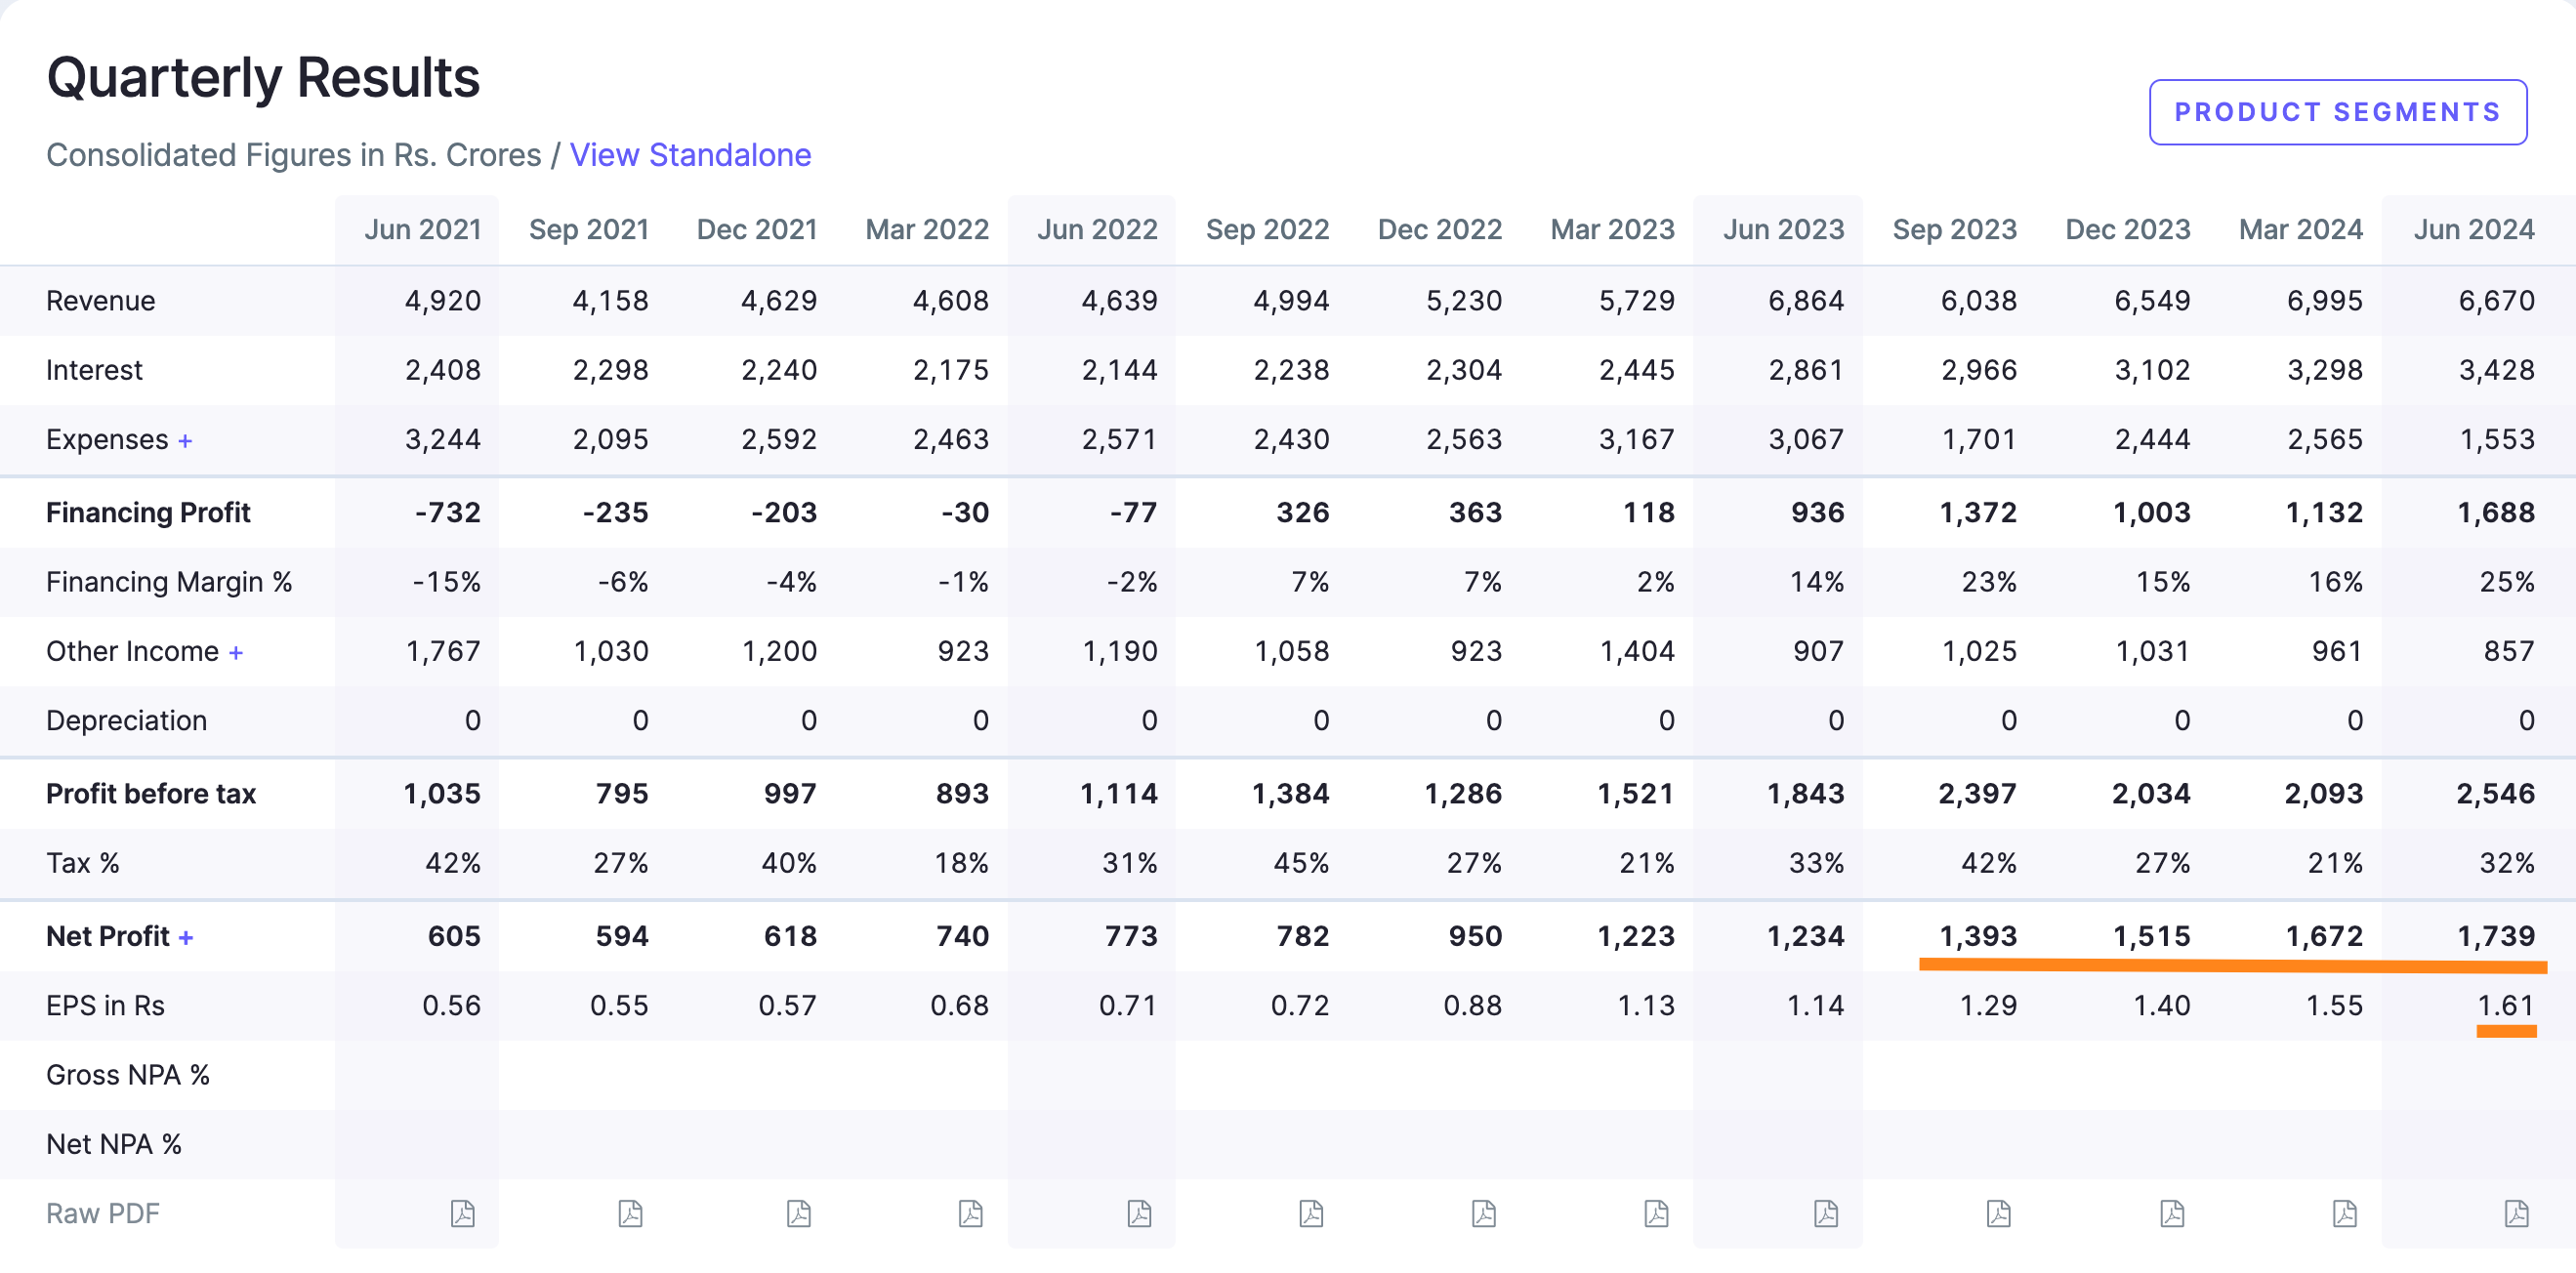Open the Mar 2022 raw PDF icon
The width and height of the screenshot is (2576, 1273).
pyautogui.click(x=970, y=1213)
